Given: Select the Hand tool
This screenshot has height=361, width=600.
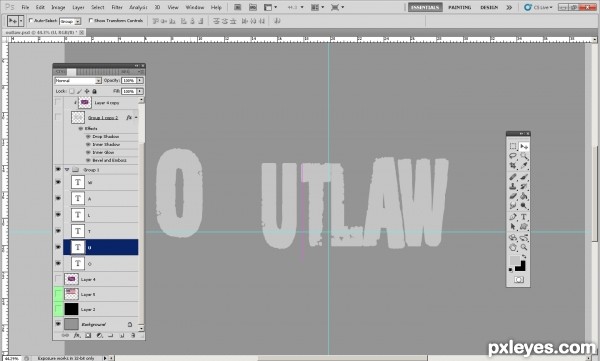Looking at the screenshot, I should (513, 247).
